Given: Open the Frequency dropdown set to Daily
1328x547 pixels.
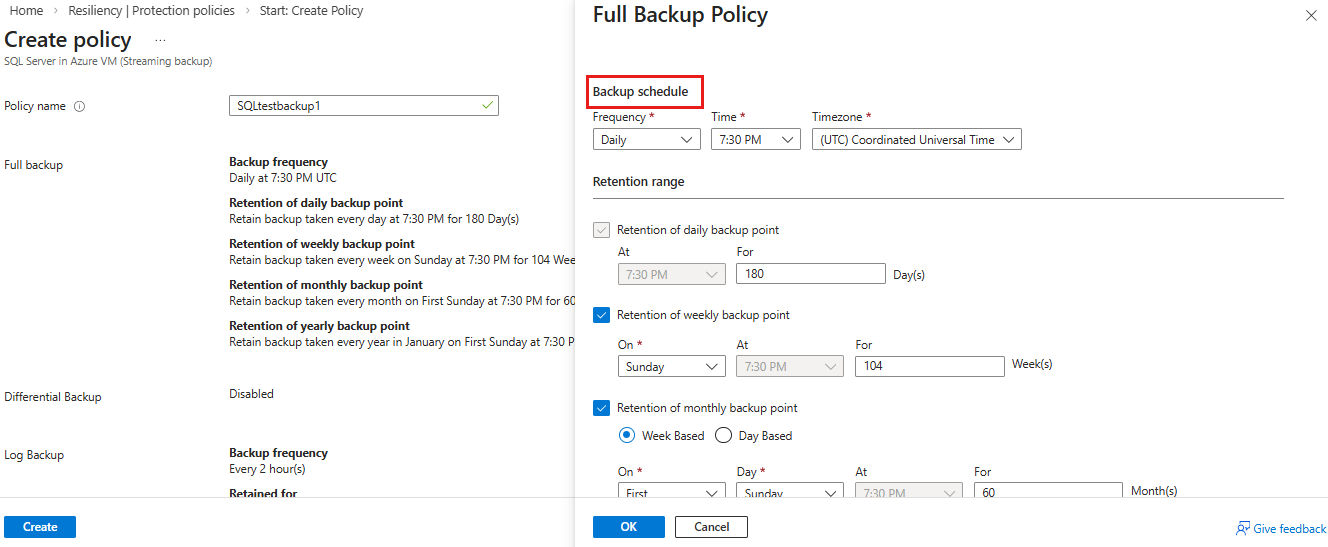Looking at the screenshot, I should (x=646, y=140).
